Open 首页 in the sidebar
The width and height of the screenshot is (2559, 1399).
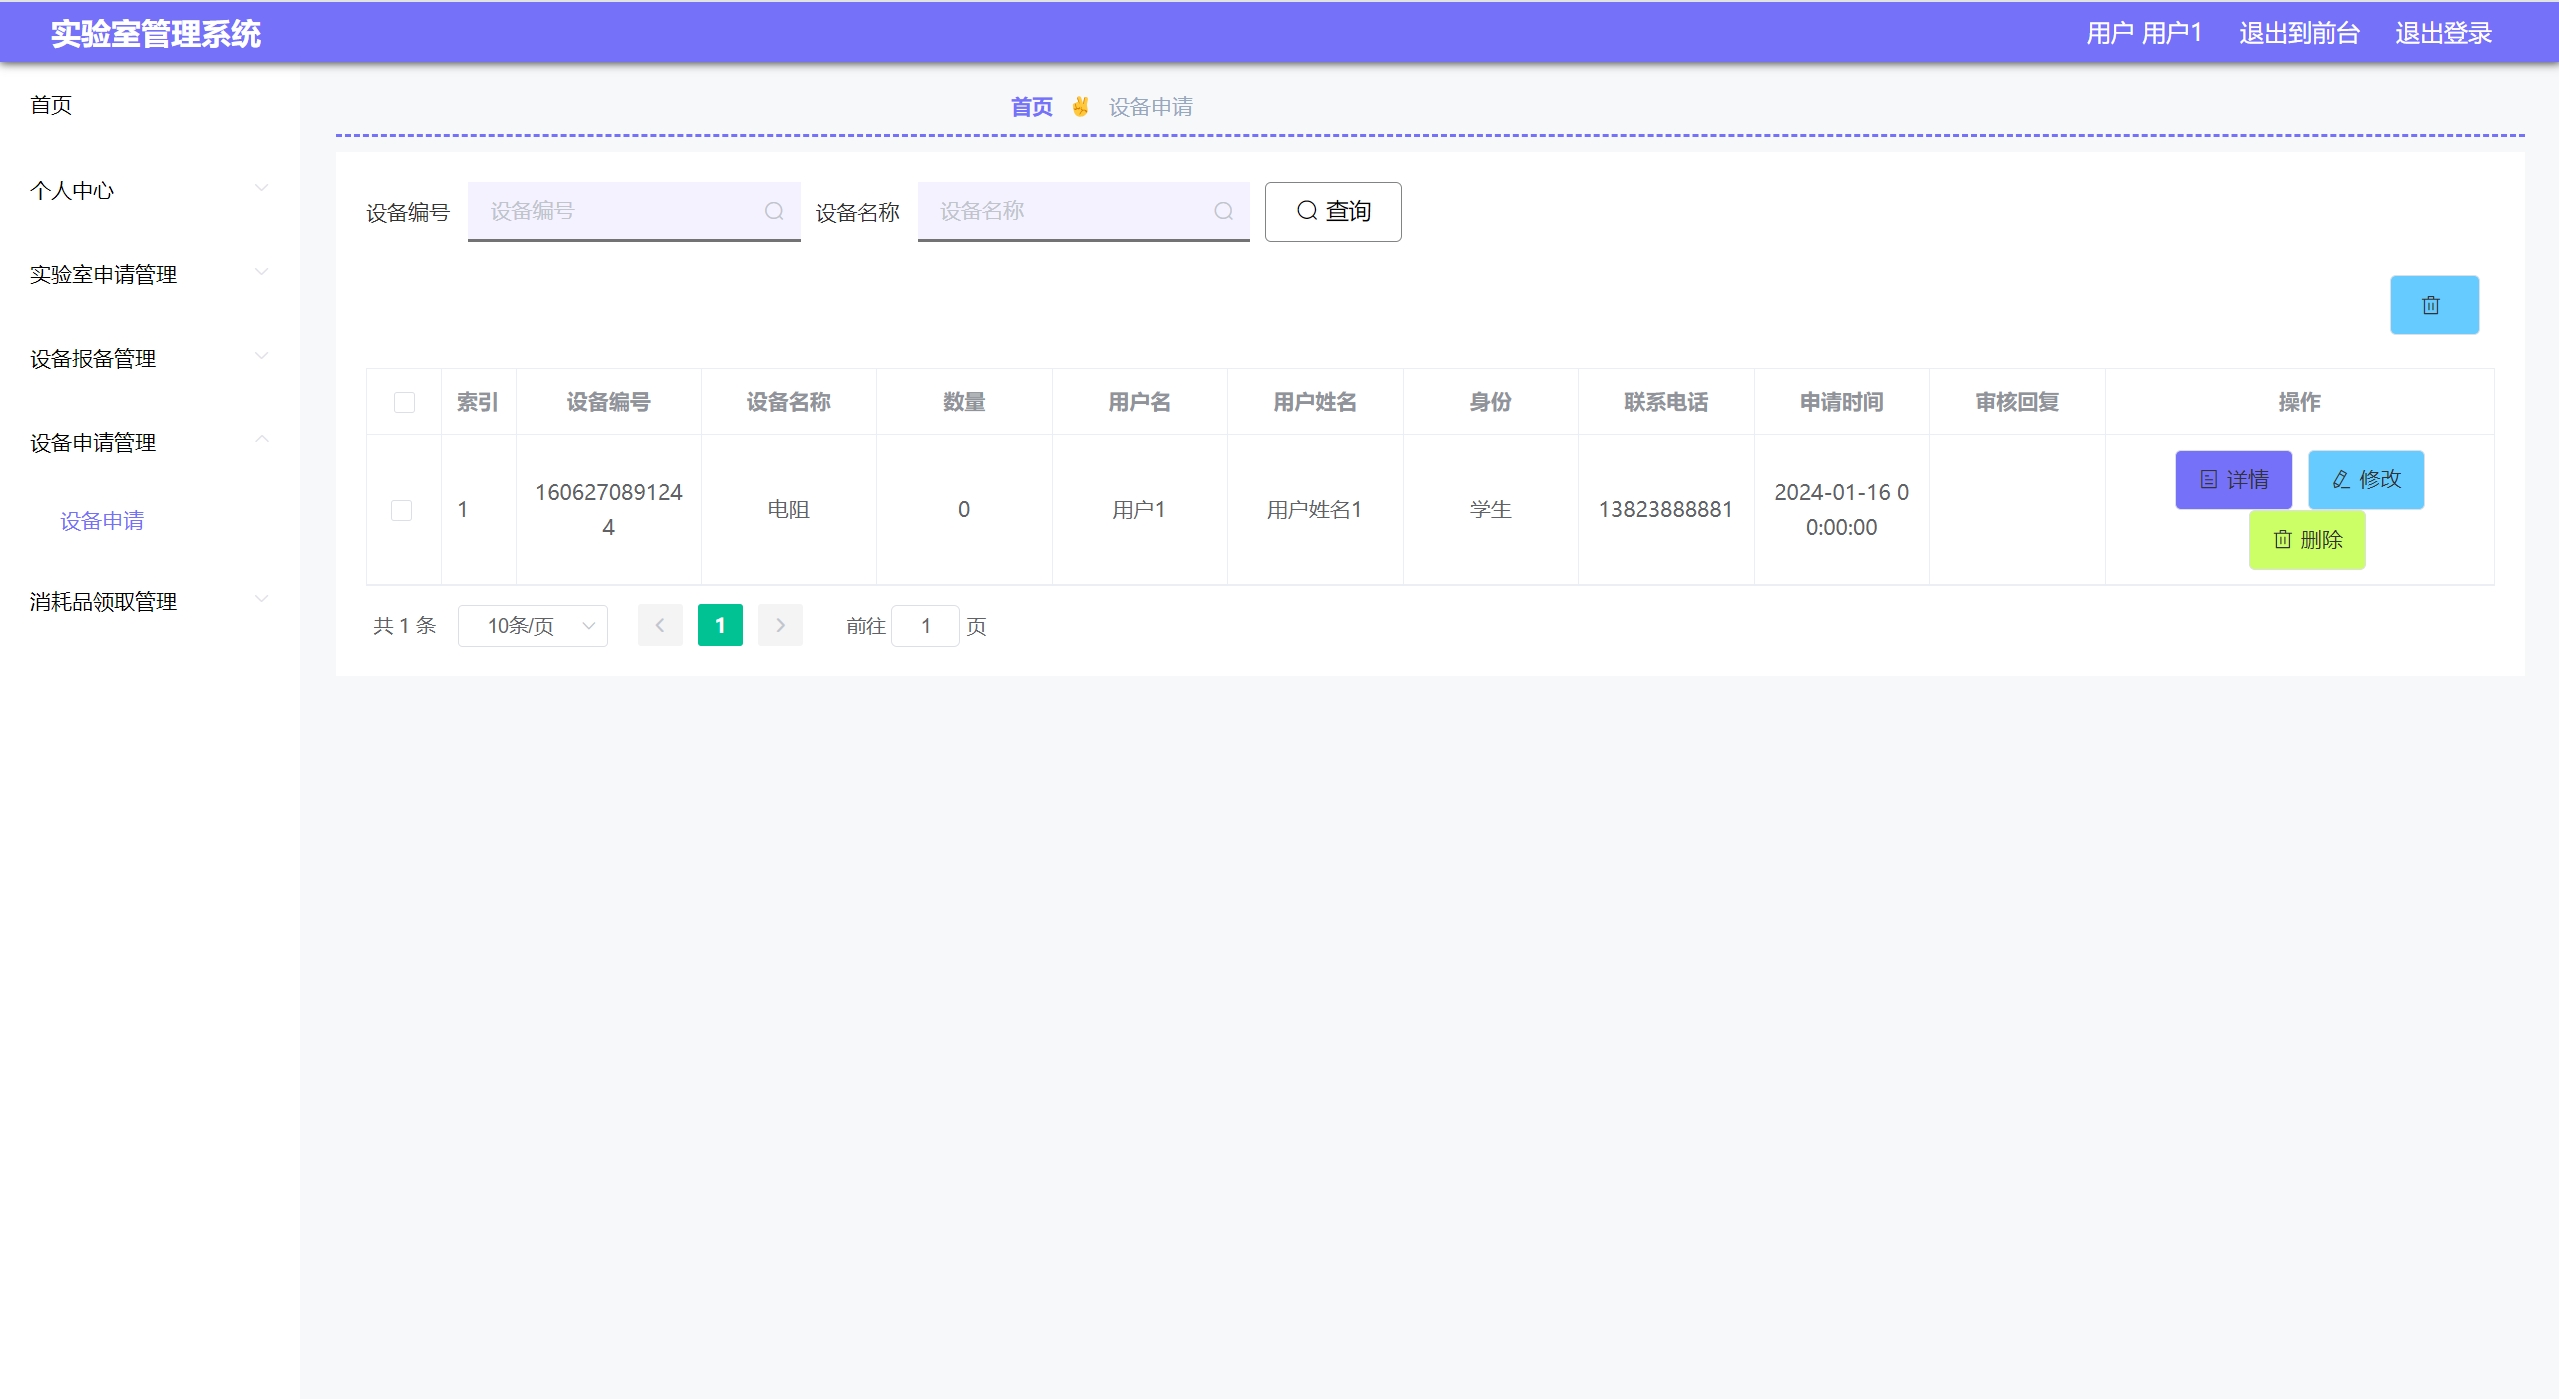51,105
